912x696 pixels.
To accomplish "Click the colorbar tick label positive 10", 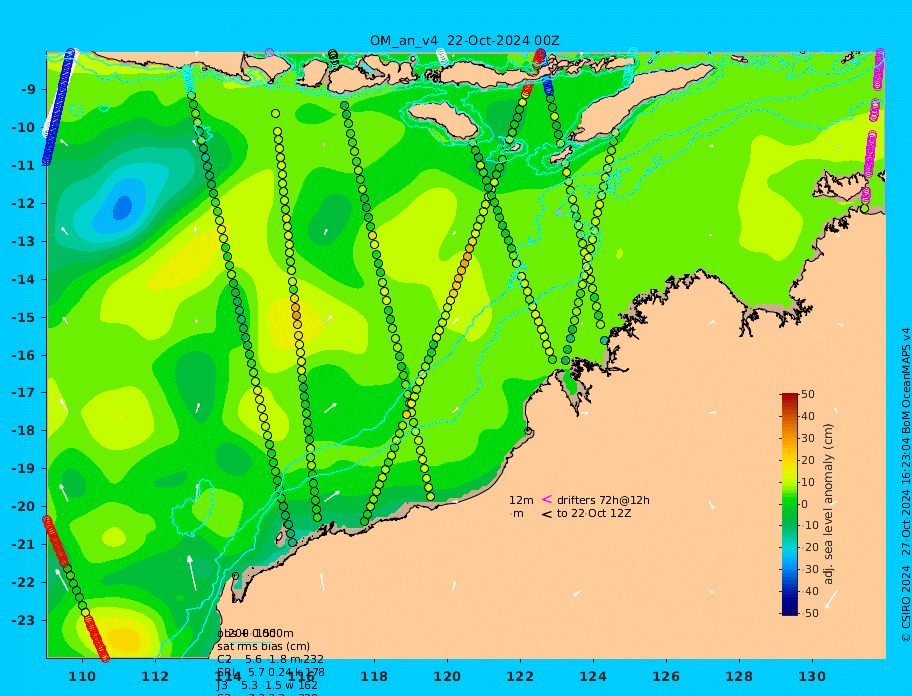I will [x=808, y=482].
